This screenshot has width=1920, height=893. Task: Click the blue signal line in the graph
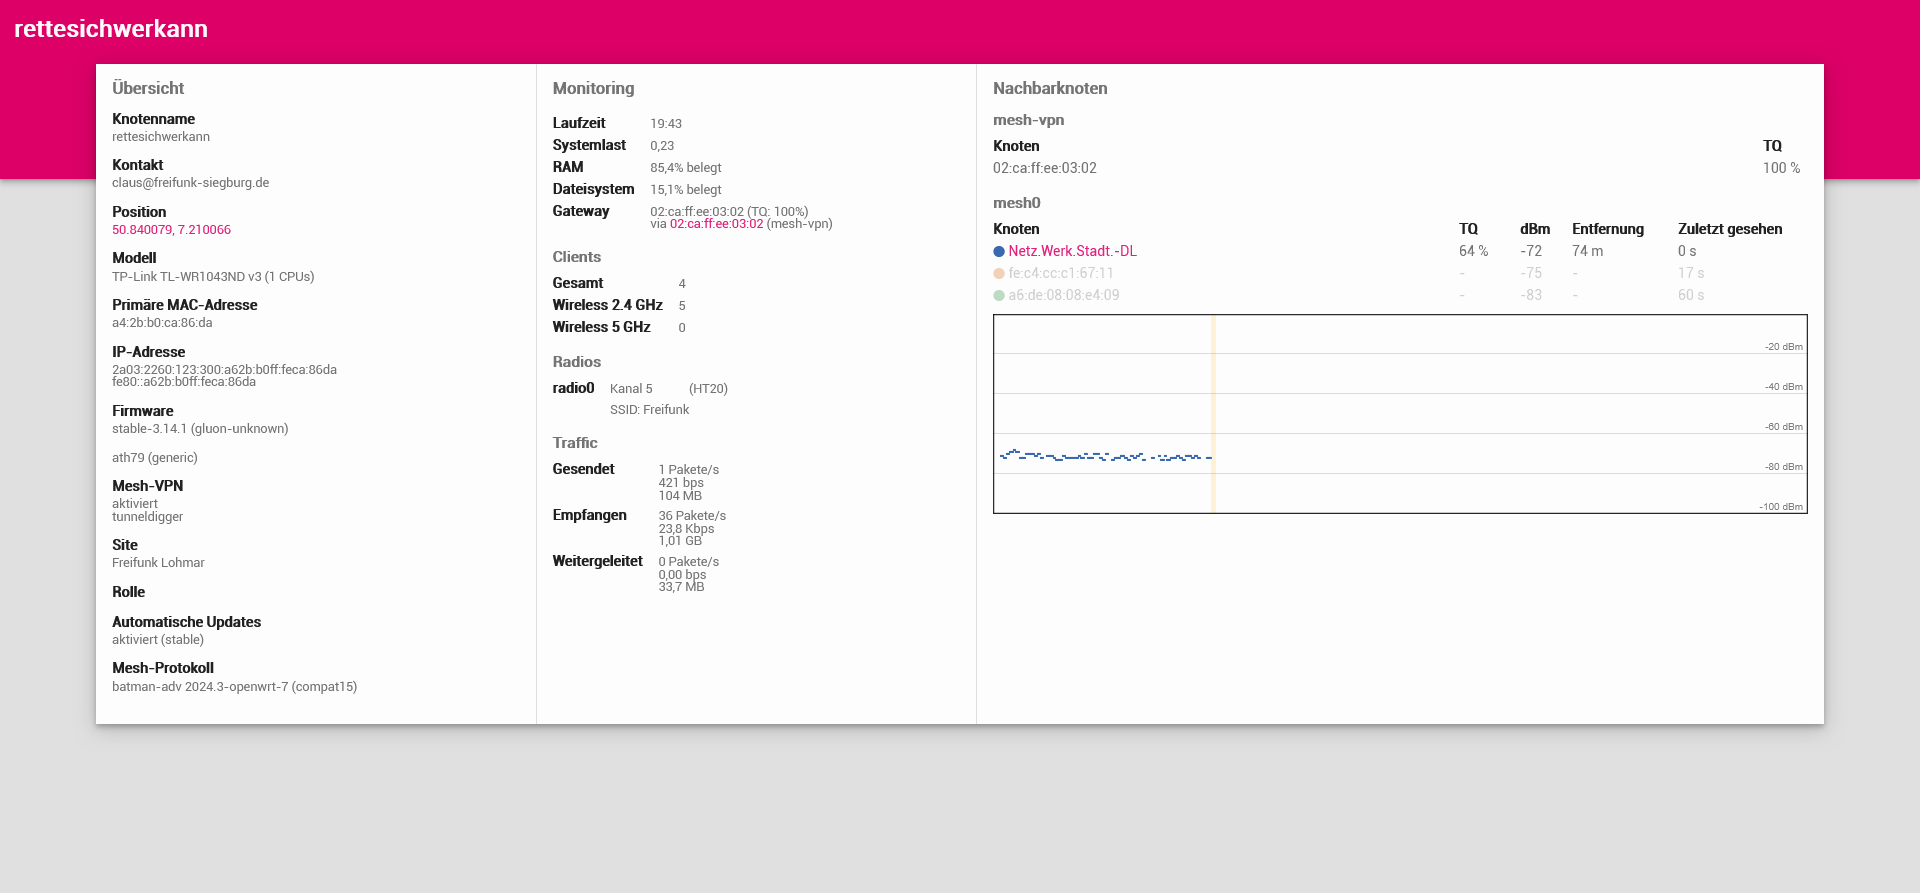[x=1100, y=457]
